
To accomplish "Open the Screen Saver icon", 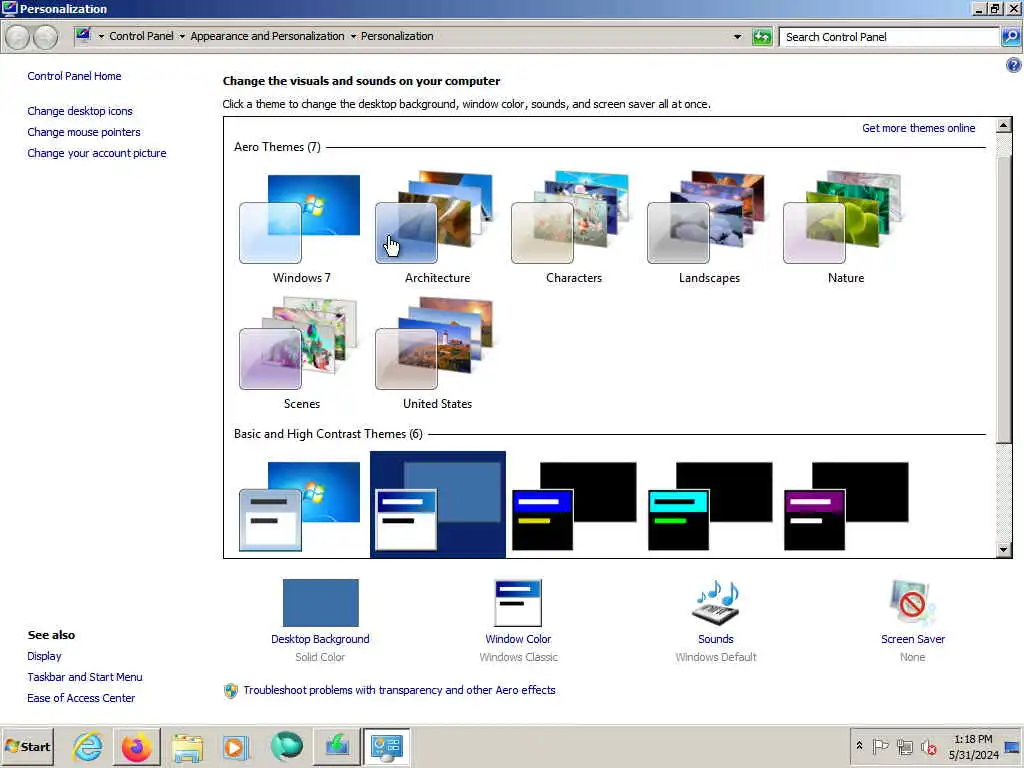I will 912,602.
